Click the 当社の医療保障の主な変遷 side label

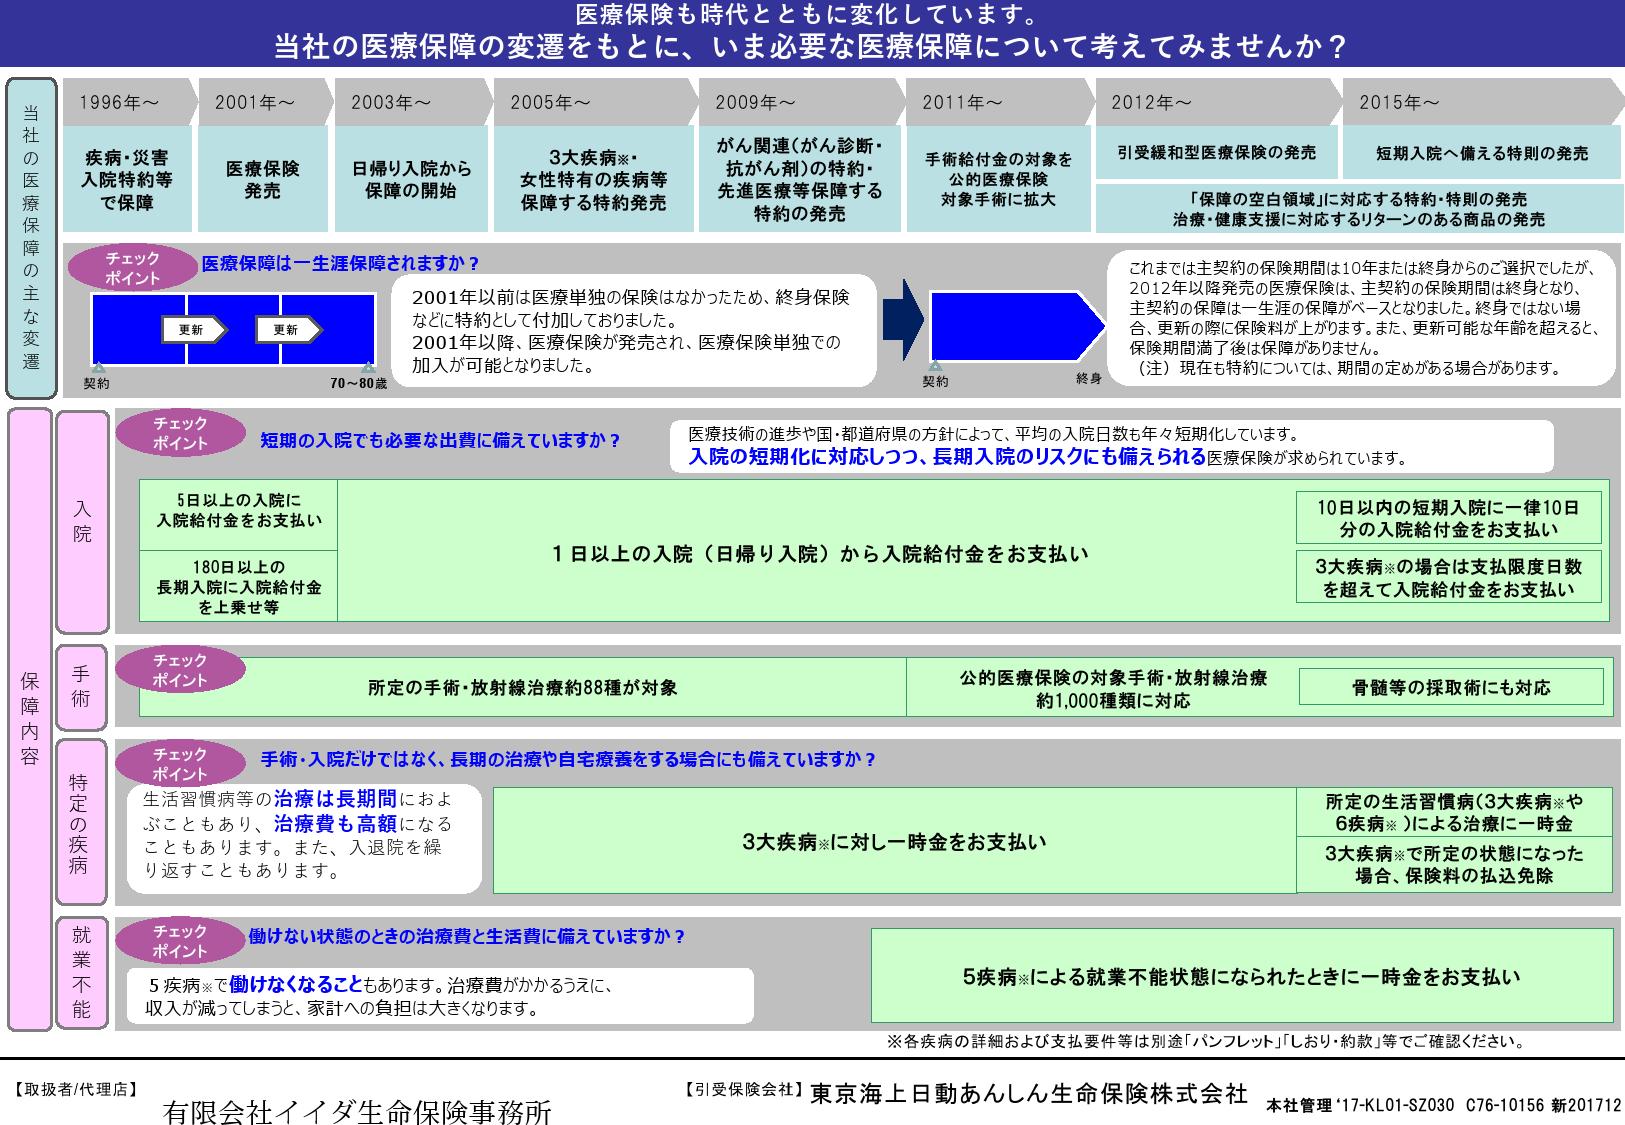tap(30, 238)
